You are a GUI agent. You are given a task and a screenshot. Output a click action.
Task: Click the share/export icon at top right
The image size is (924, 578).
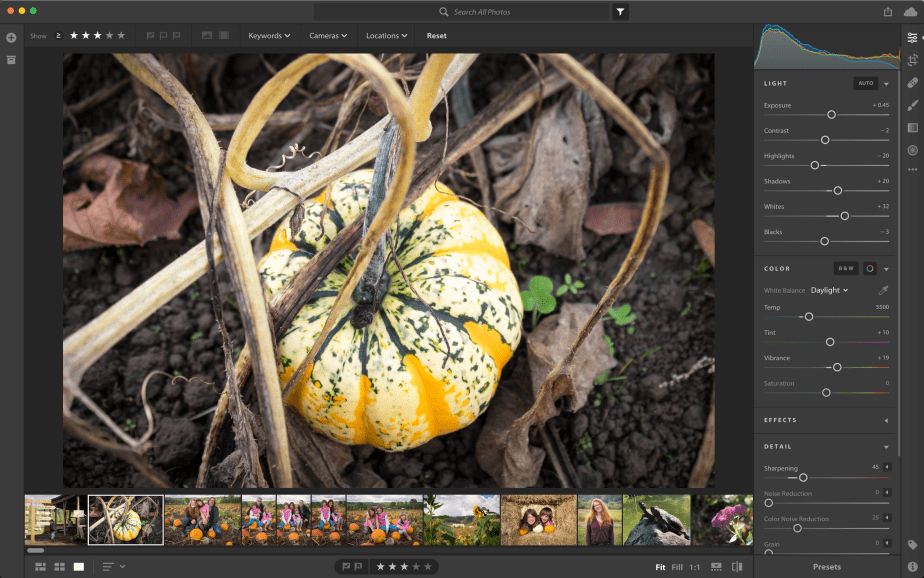click(888, 12)
